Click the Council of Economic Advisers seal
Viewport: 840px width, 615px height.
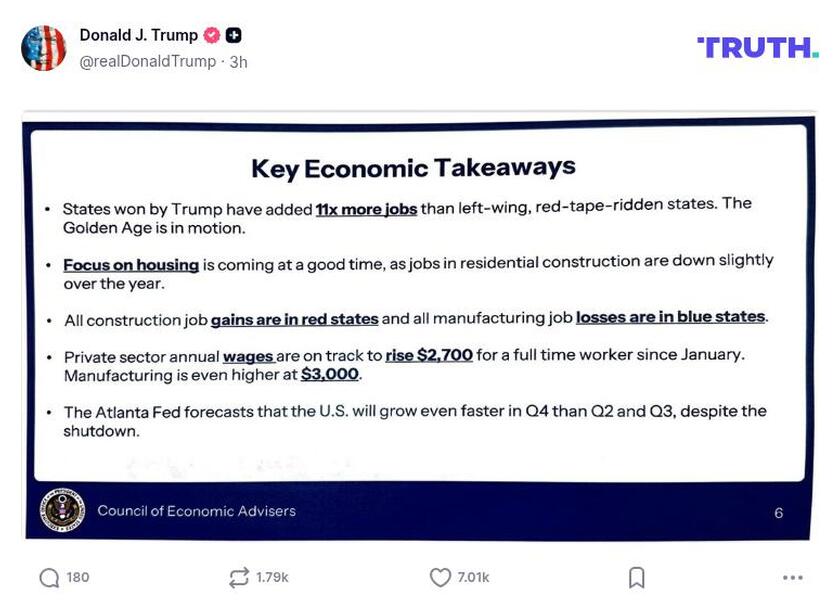pyautogui.click(x=61, y=511)
